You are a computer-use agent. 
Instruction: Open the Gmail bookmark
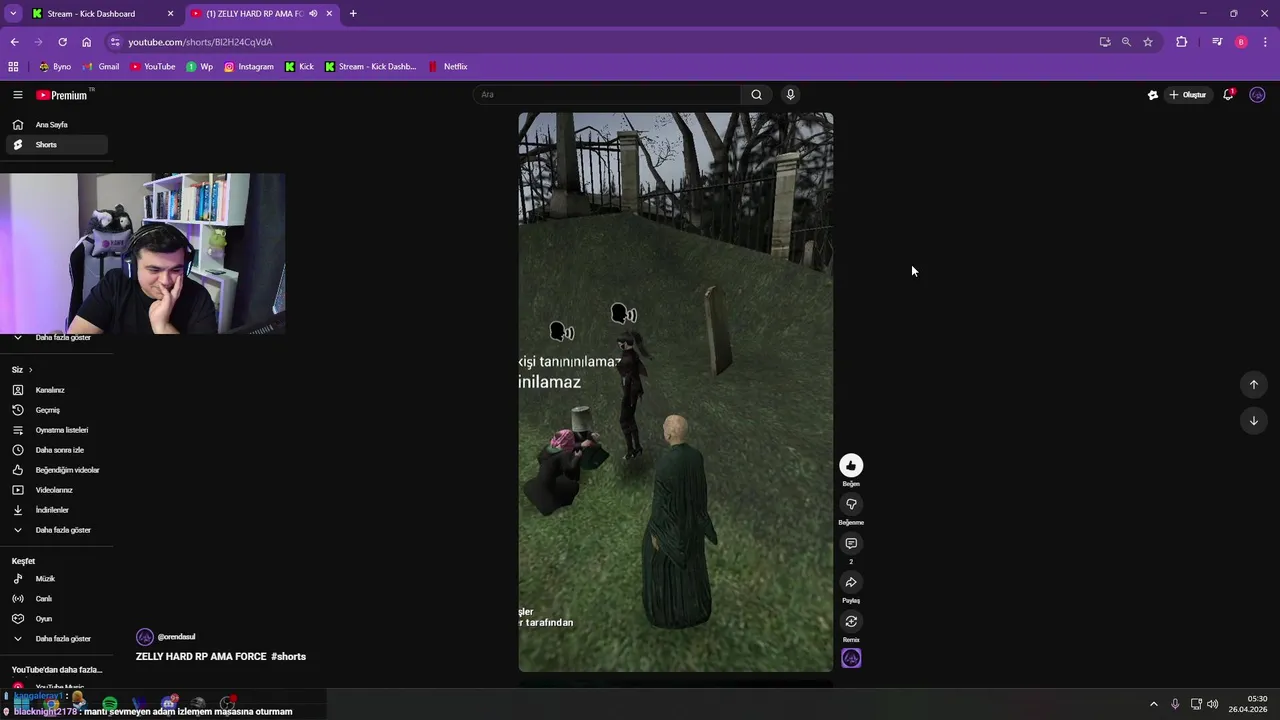point(101,67)
